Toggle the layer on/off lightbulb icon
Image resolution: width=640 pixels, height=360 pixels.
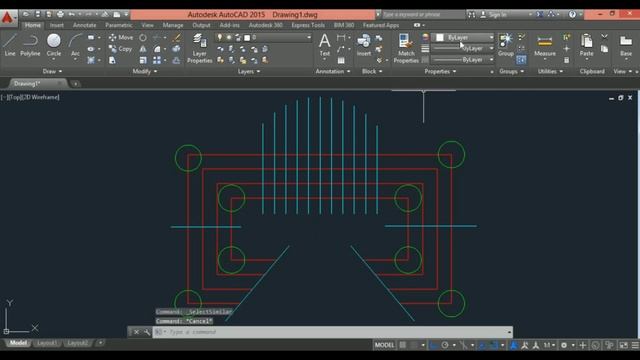pyautogui.click(x=220, y=38)
